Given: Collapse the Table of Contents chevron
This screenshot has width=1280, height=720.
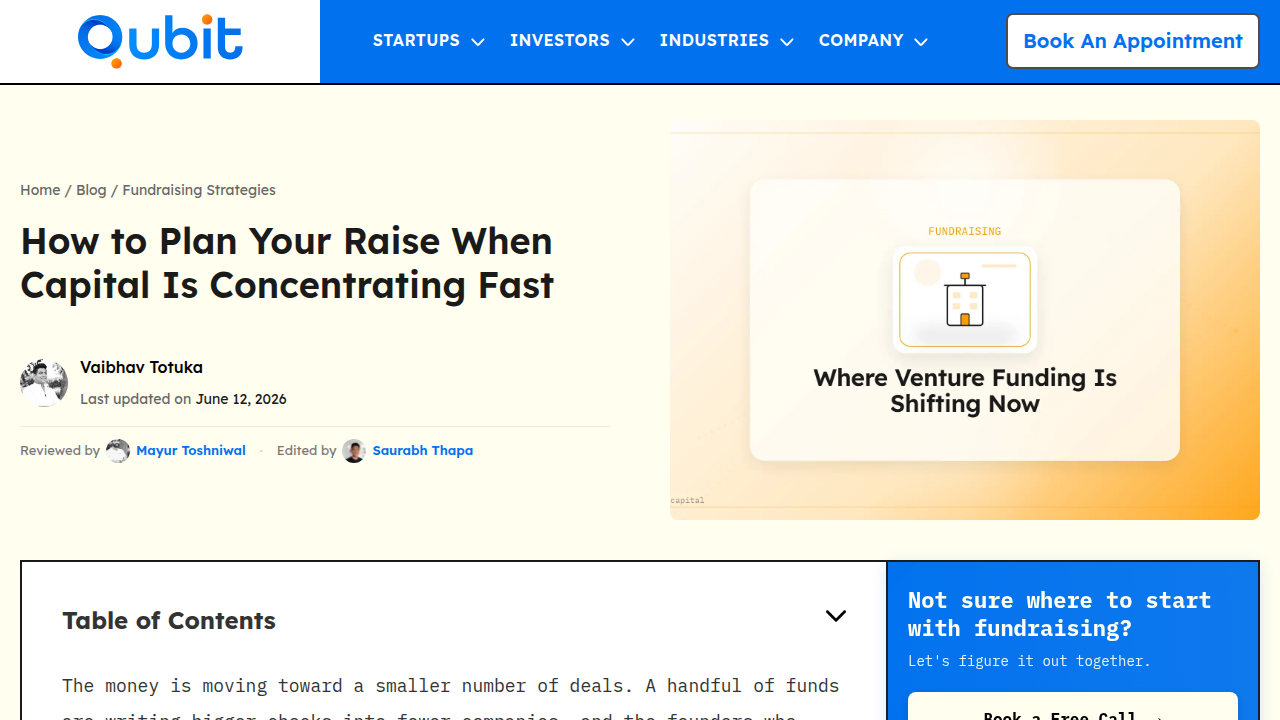Looking at the screenshot, I should (836, 616).
